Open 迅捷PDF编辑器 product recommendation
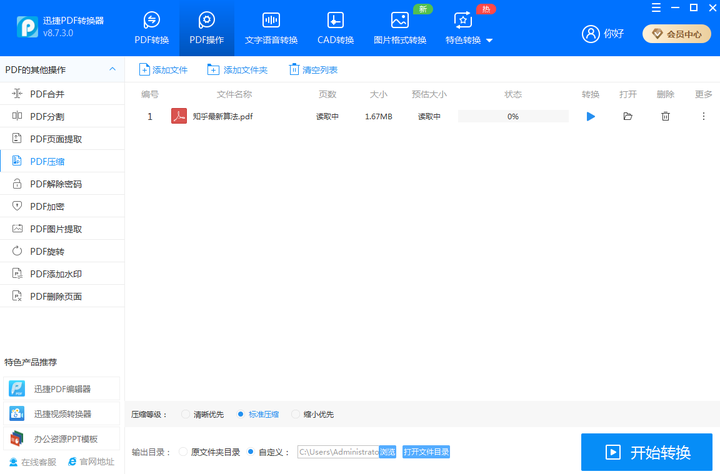Image resolution: width=720 pixels, height=474 pixels. (x=62, y=389)
